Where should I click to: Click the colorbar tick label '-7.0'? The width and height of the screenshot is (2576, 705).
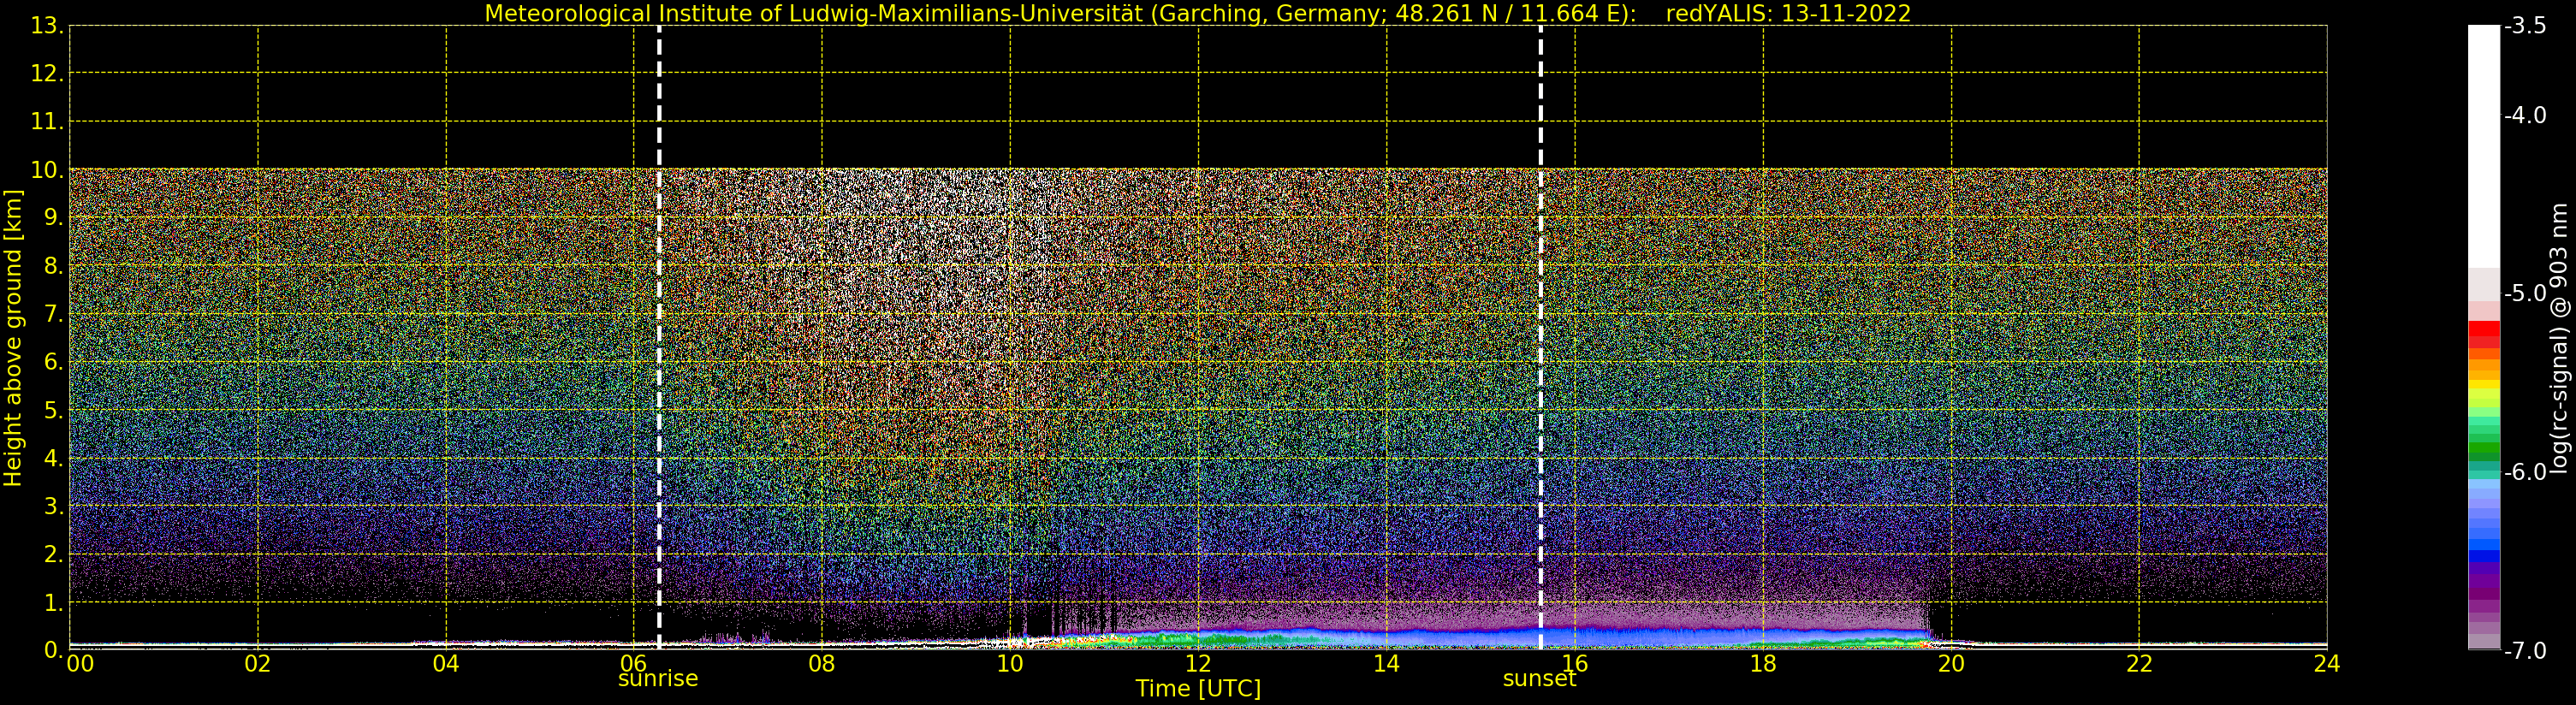tap(2525, 651)
